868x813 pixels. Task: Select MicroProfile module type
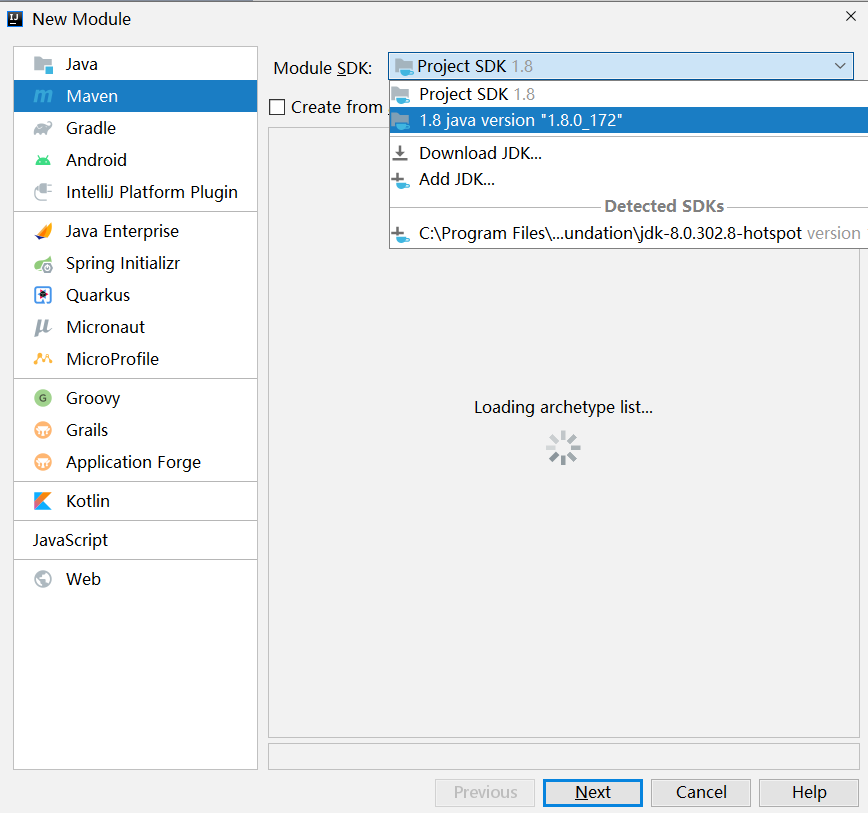point(136,359)
